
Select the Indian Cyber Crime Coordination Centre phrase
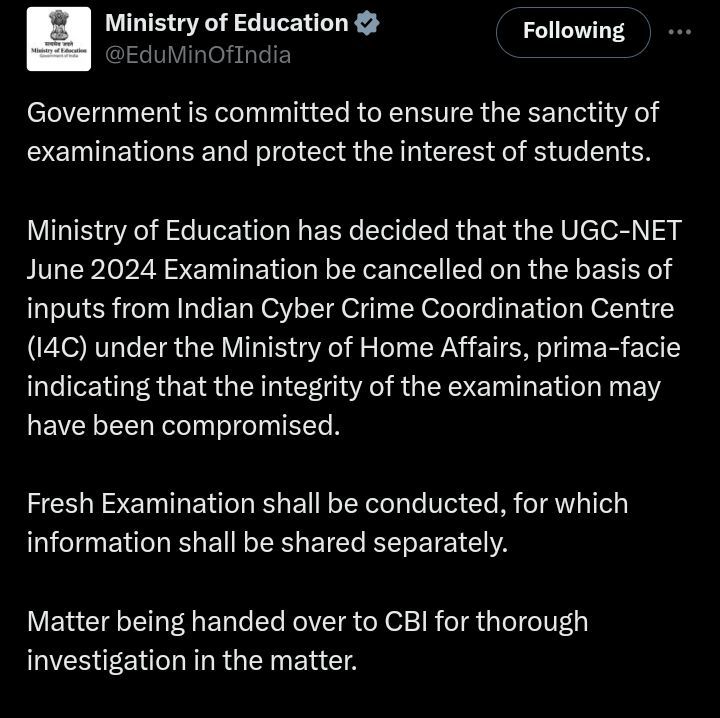point(425,309)
